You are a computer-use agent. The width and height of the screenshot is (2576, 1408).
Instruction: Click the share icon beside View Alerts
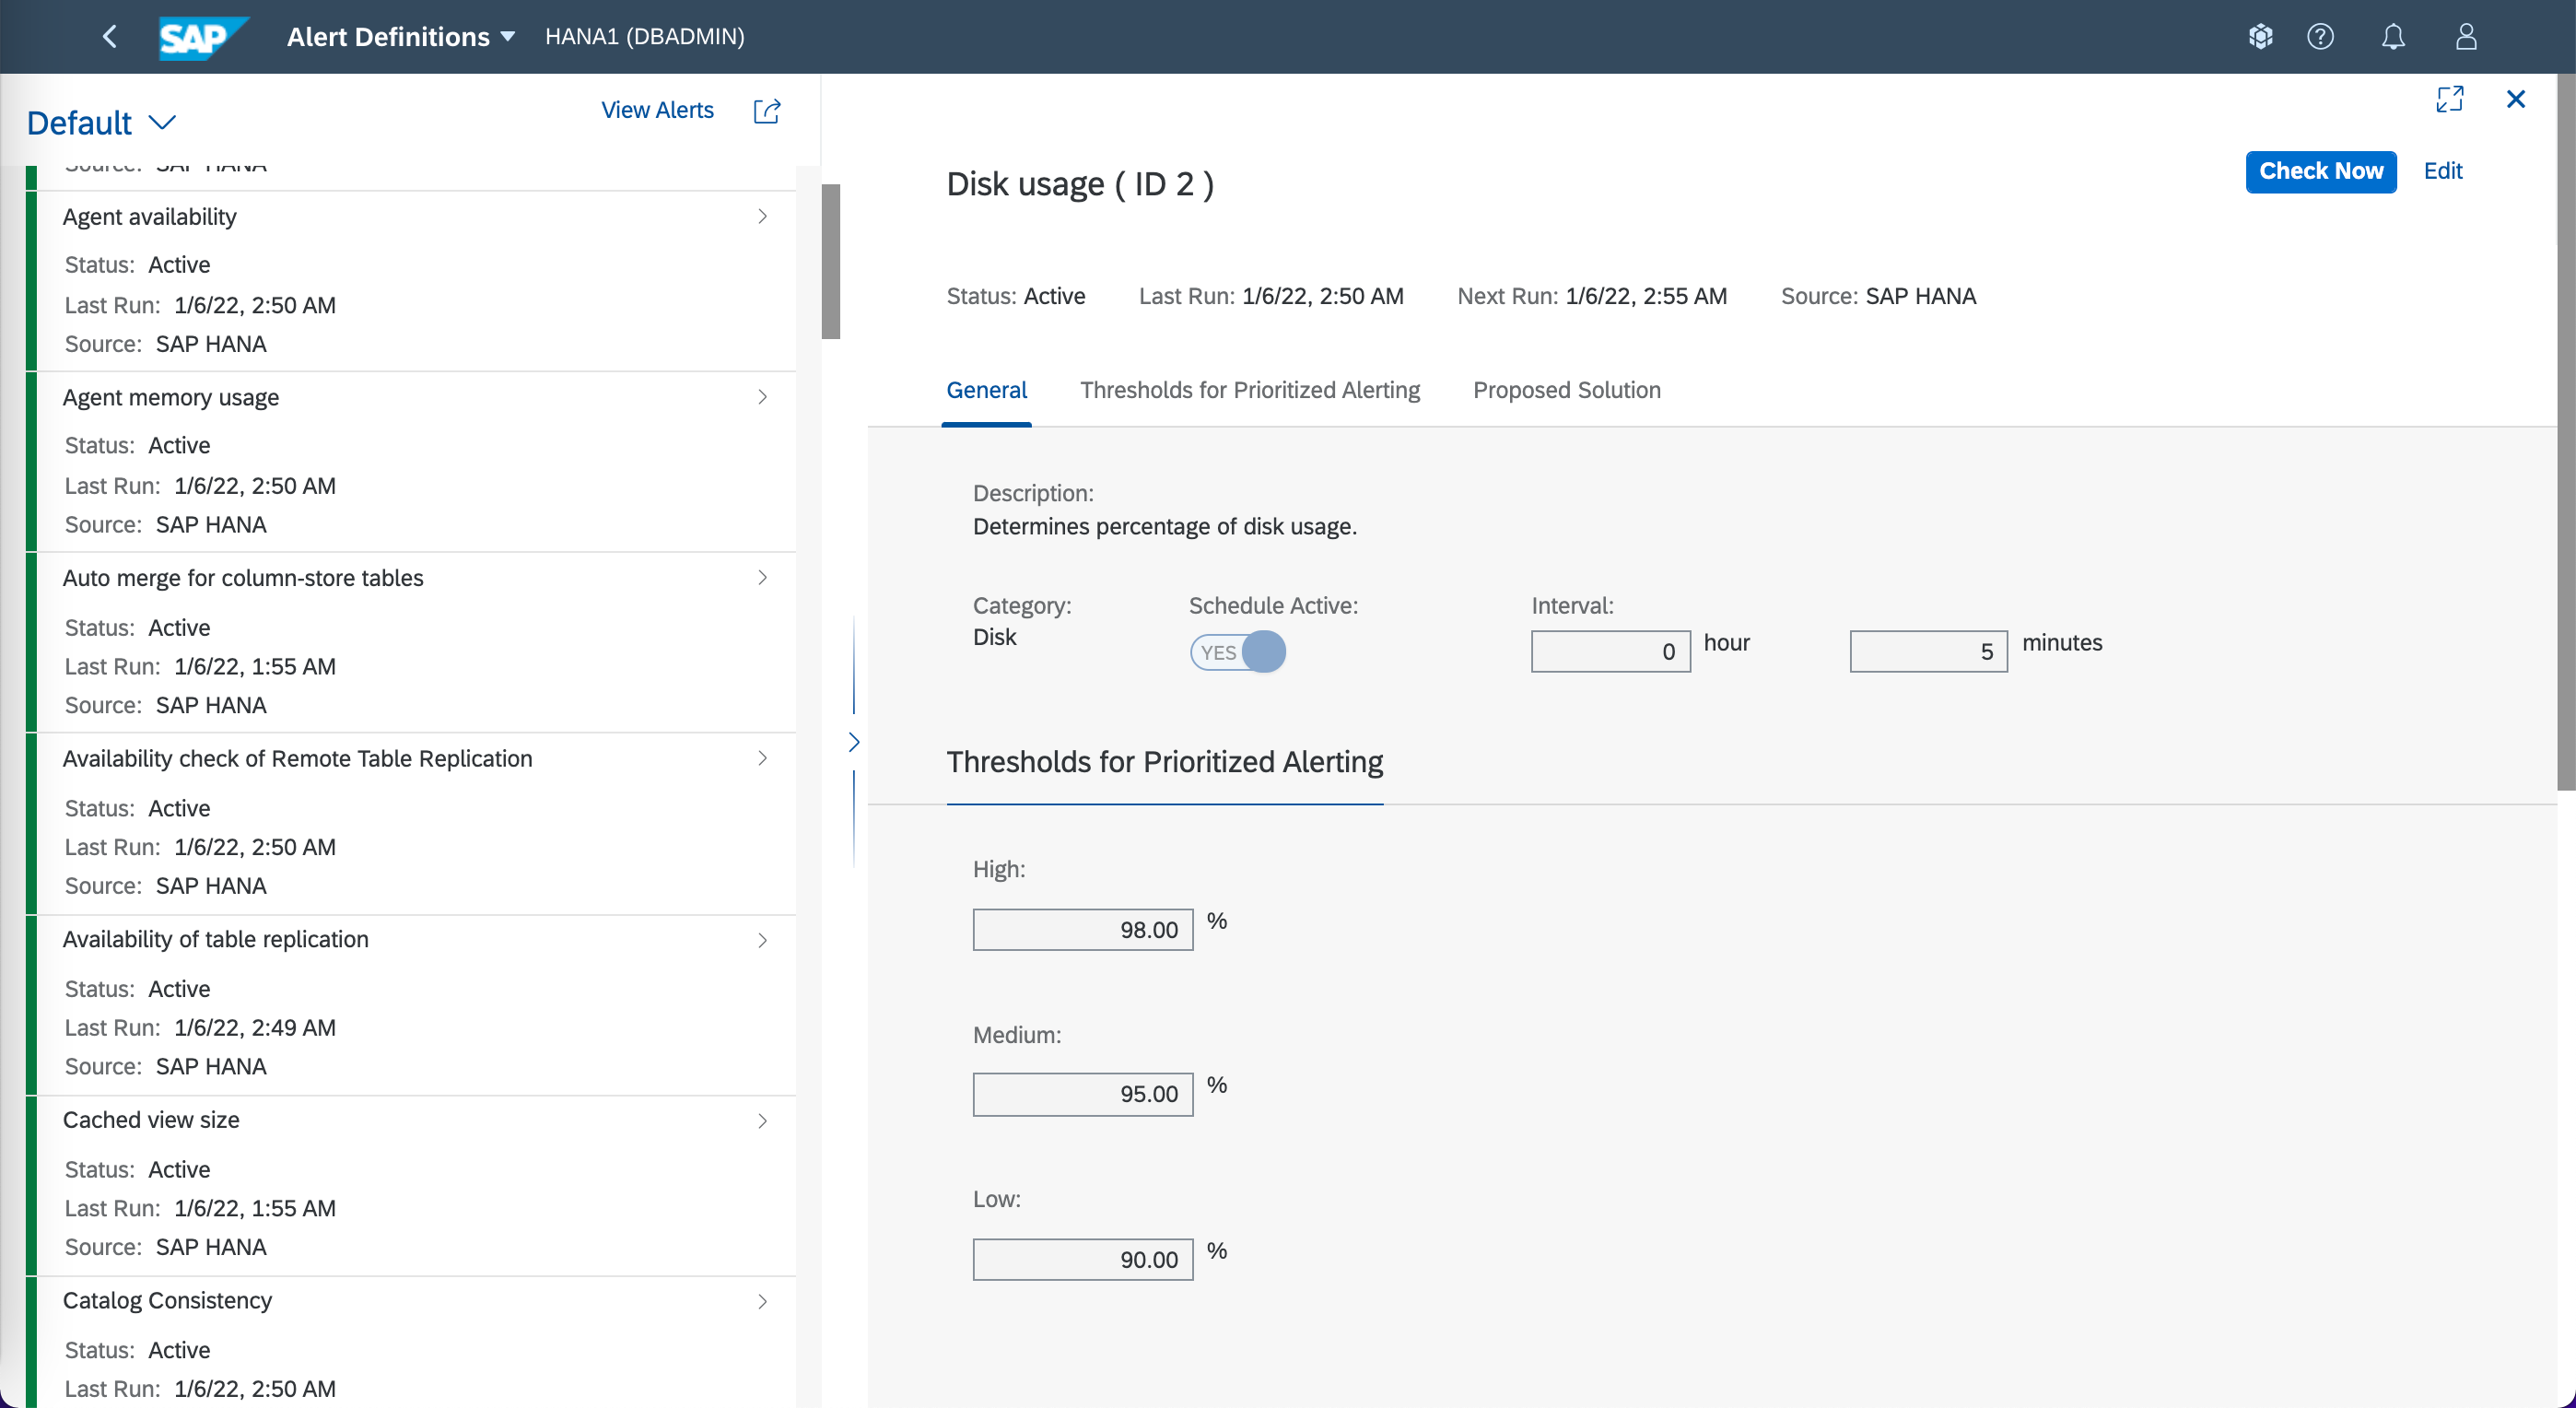(766, 111)
